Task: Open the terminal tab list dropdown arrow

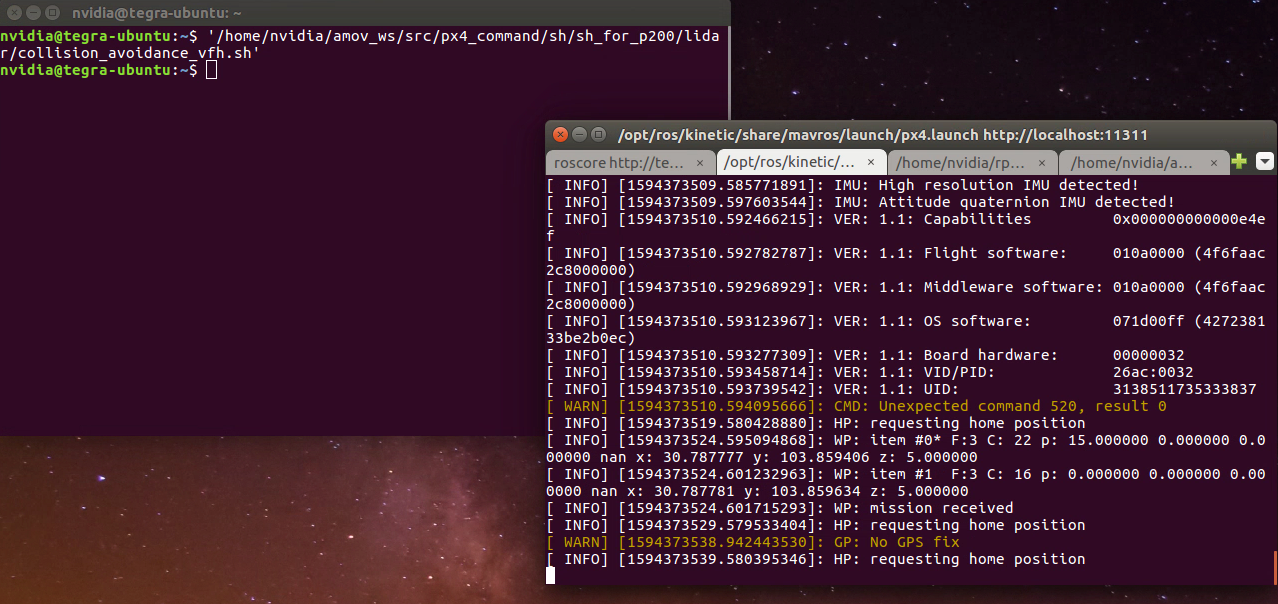Action: [x=1265, y=162]
